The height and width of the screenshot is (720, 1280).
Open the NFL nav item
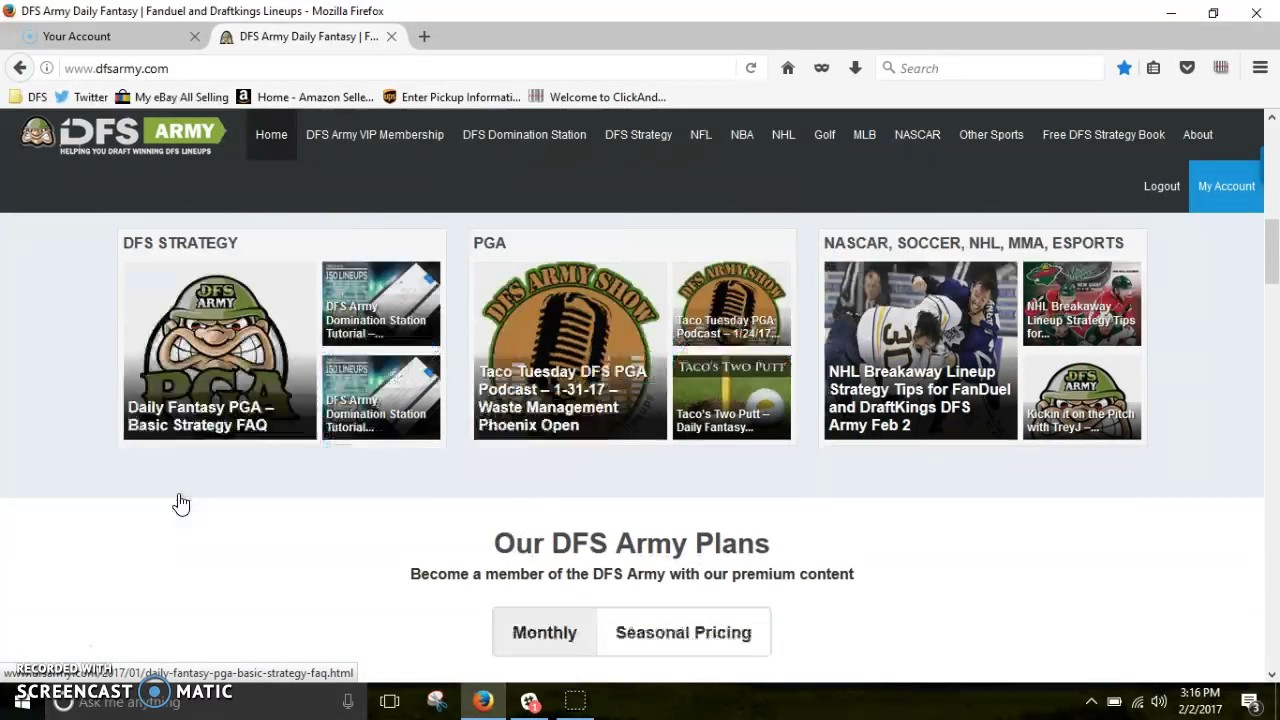(701, 135)
